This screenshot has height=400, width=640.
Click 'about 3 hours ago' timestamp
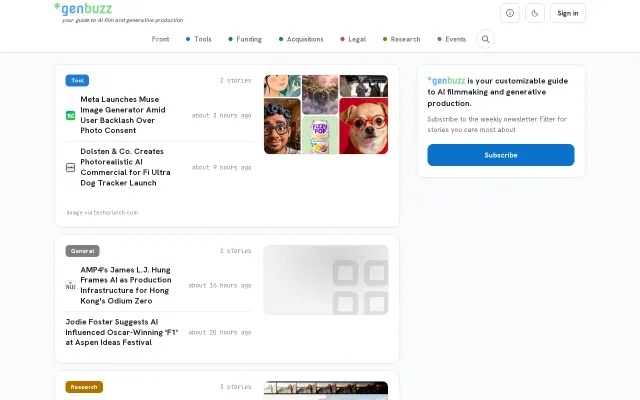click(x=222, y=116)
